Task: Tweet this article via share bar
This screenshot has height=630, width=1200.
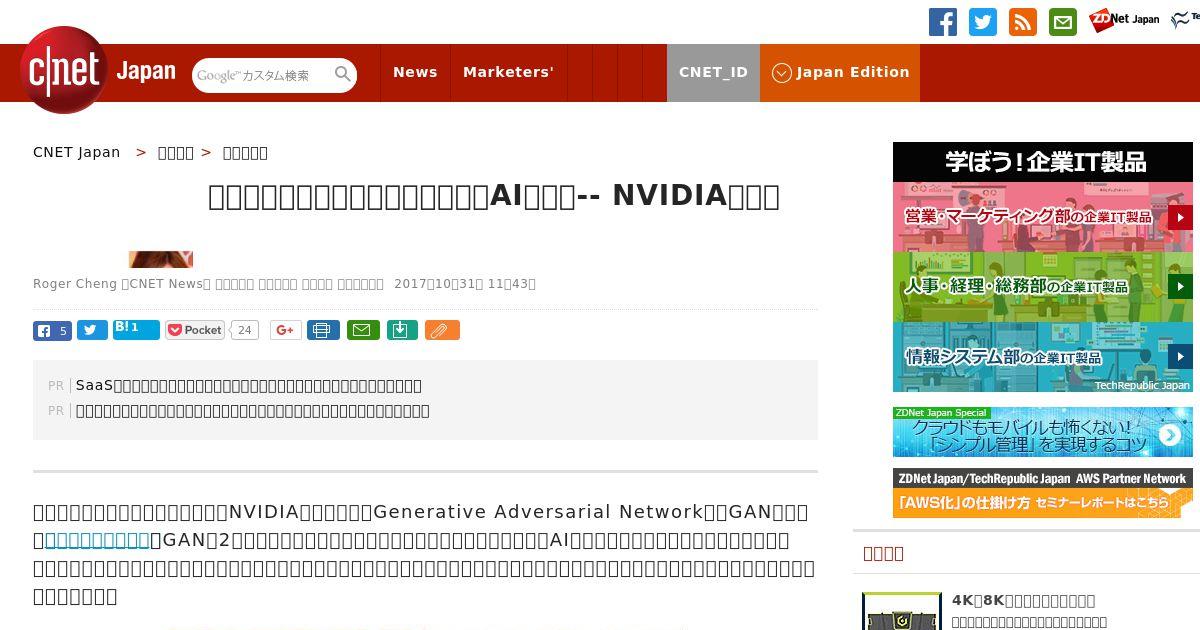Action: tap(92, 330)
